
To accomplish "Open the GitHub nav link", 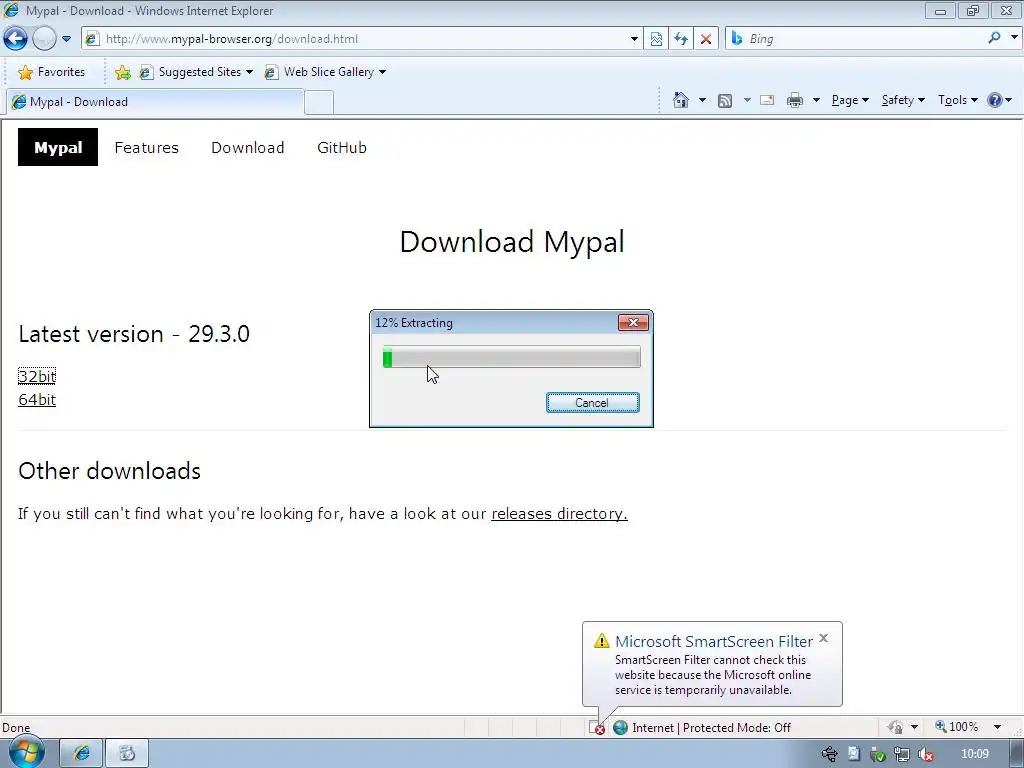I will point(342,148).
